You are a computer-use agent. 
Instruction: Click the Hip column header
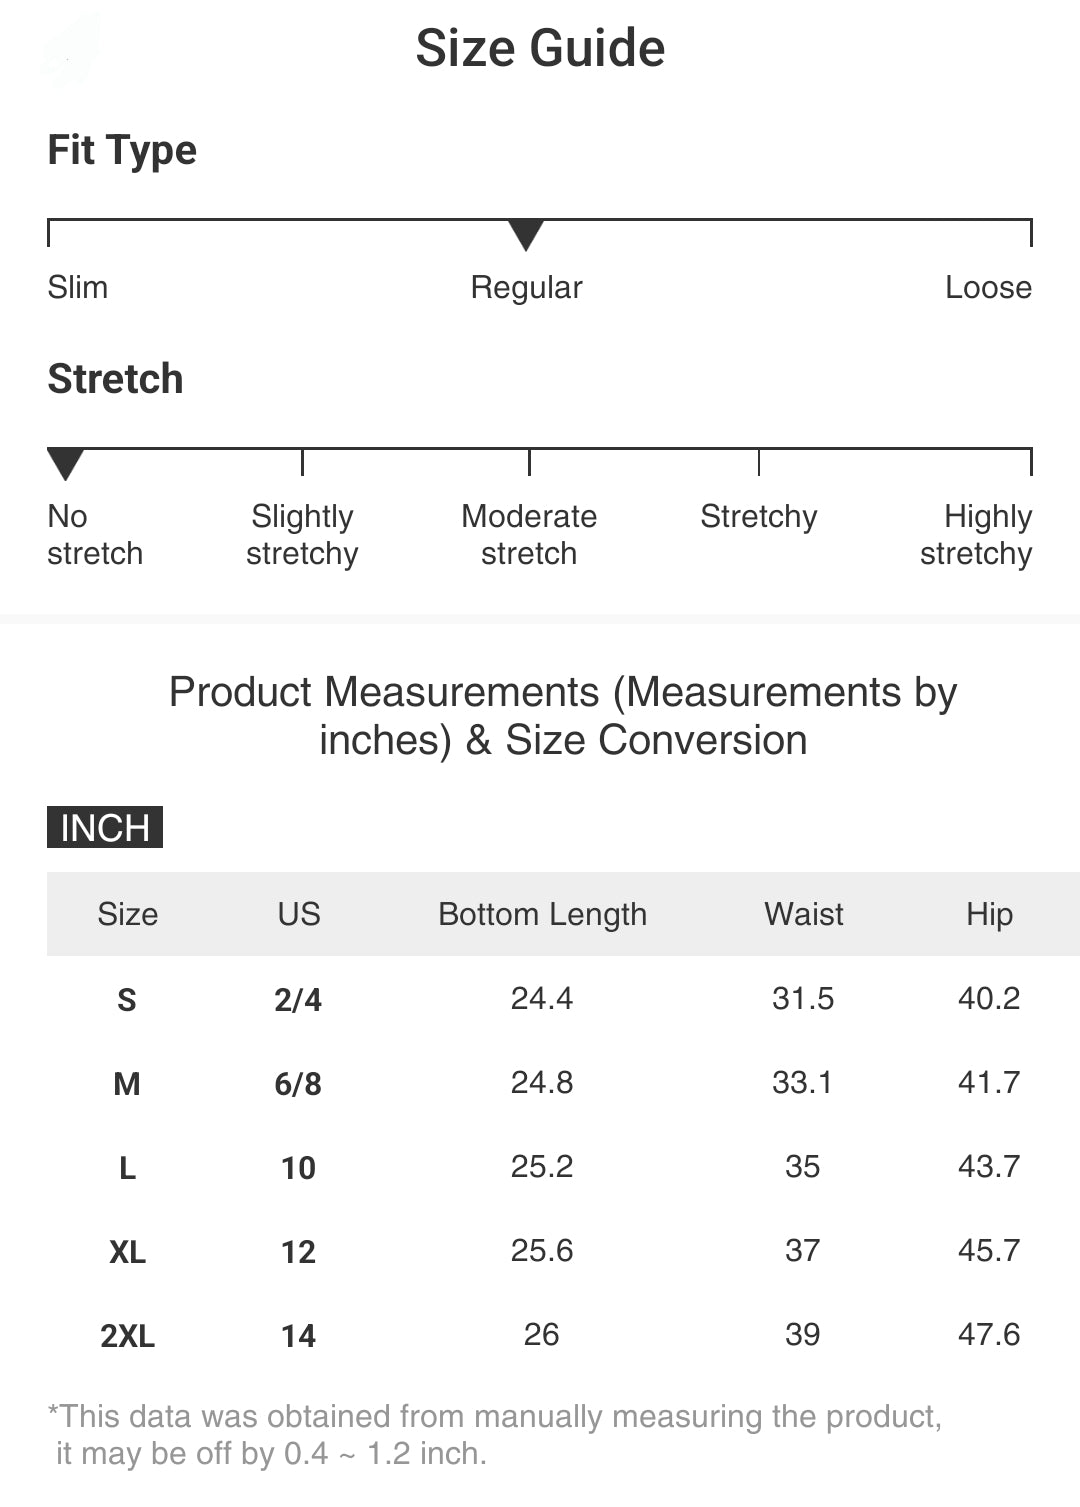pyautogui.click(x=989, y=914)
